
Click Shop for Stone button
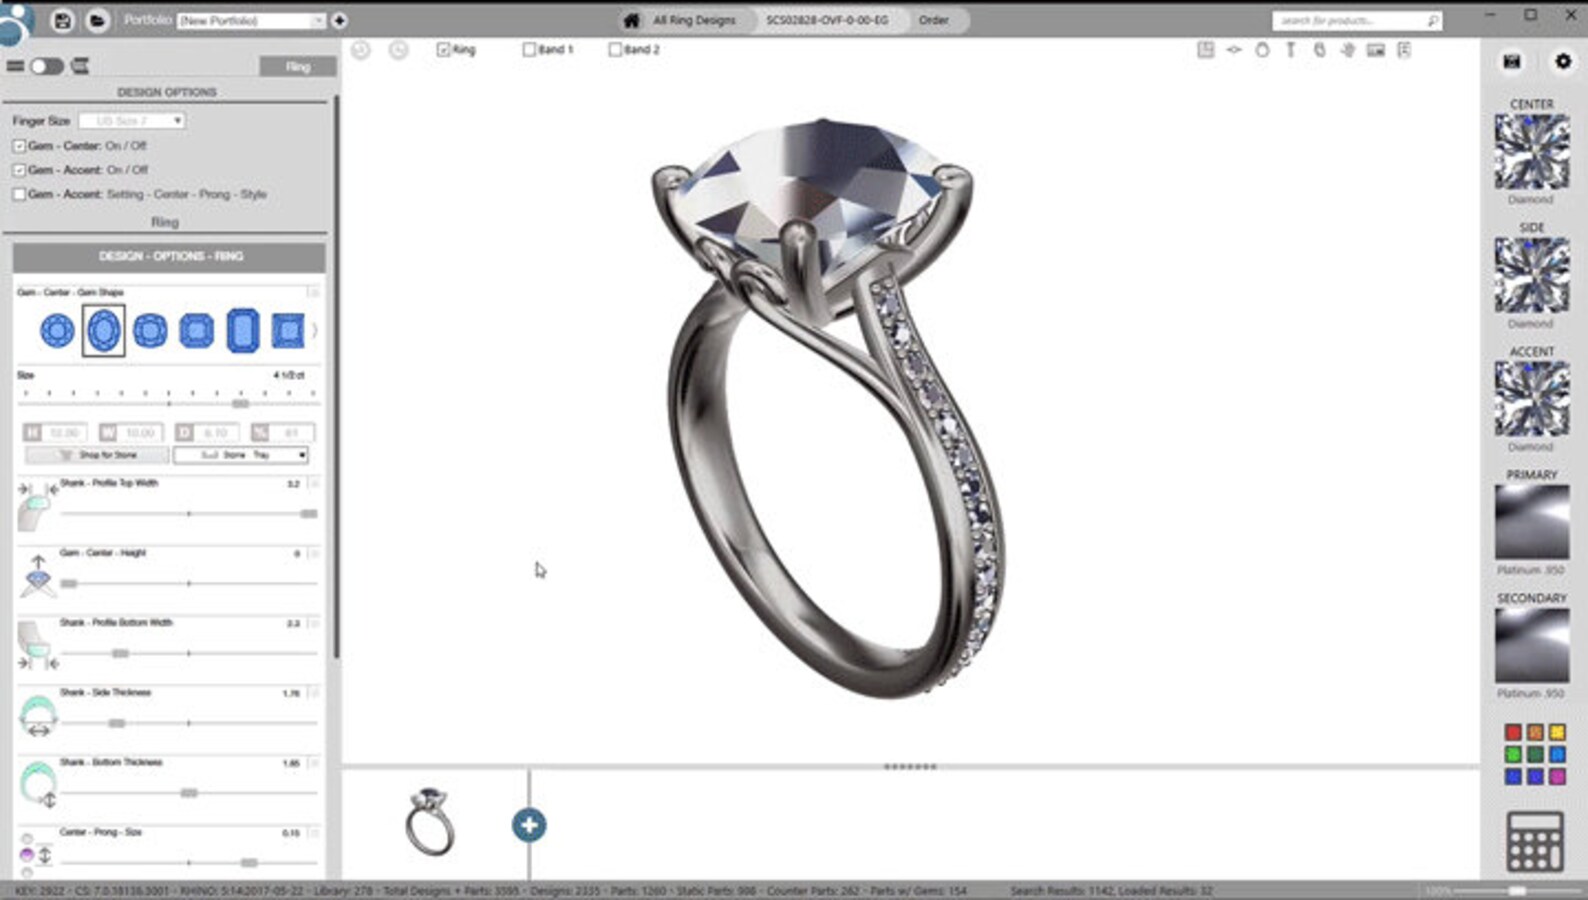pos(97,455)
